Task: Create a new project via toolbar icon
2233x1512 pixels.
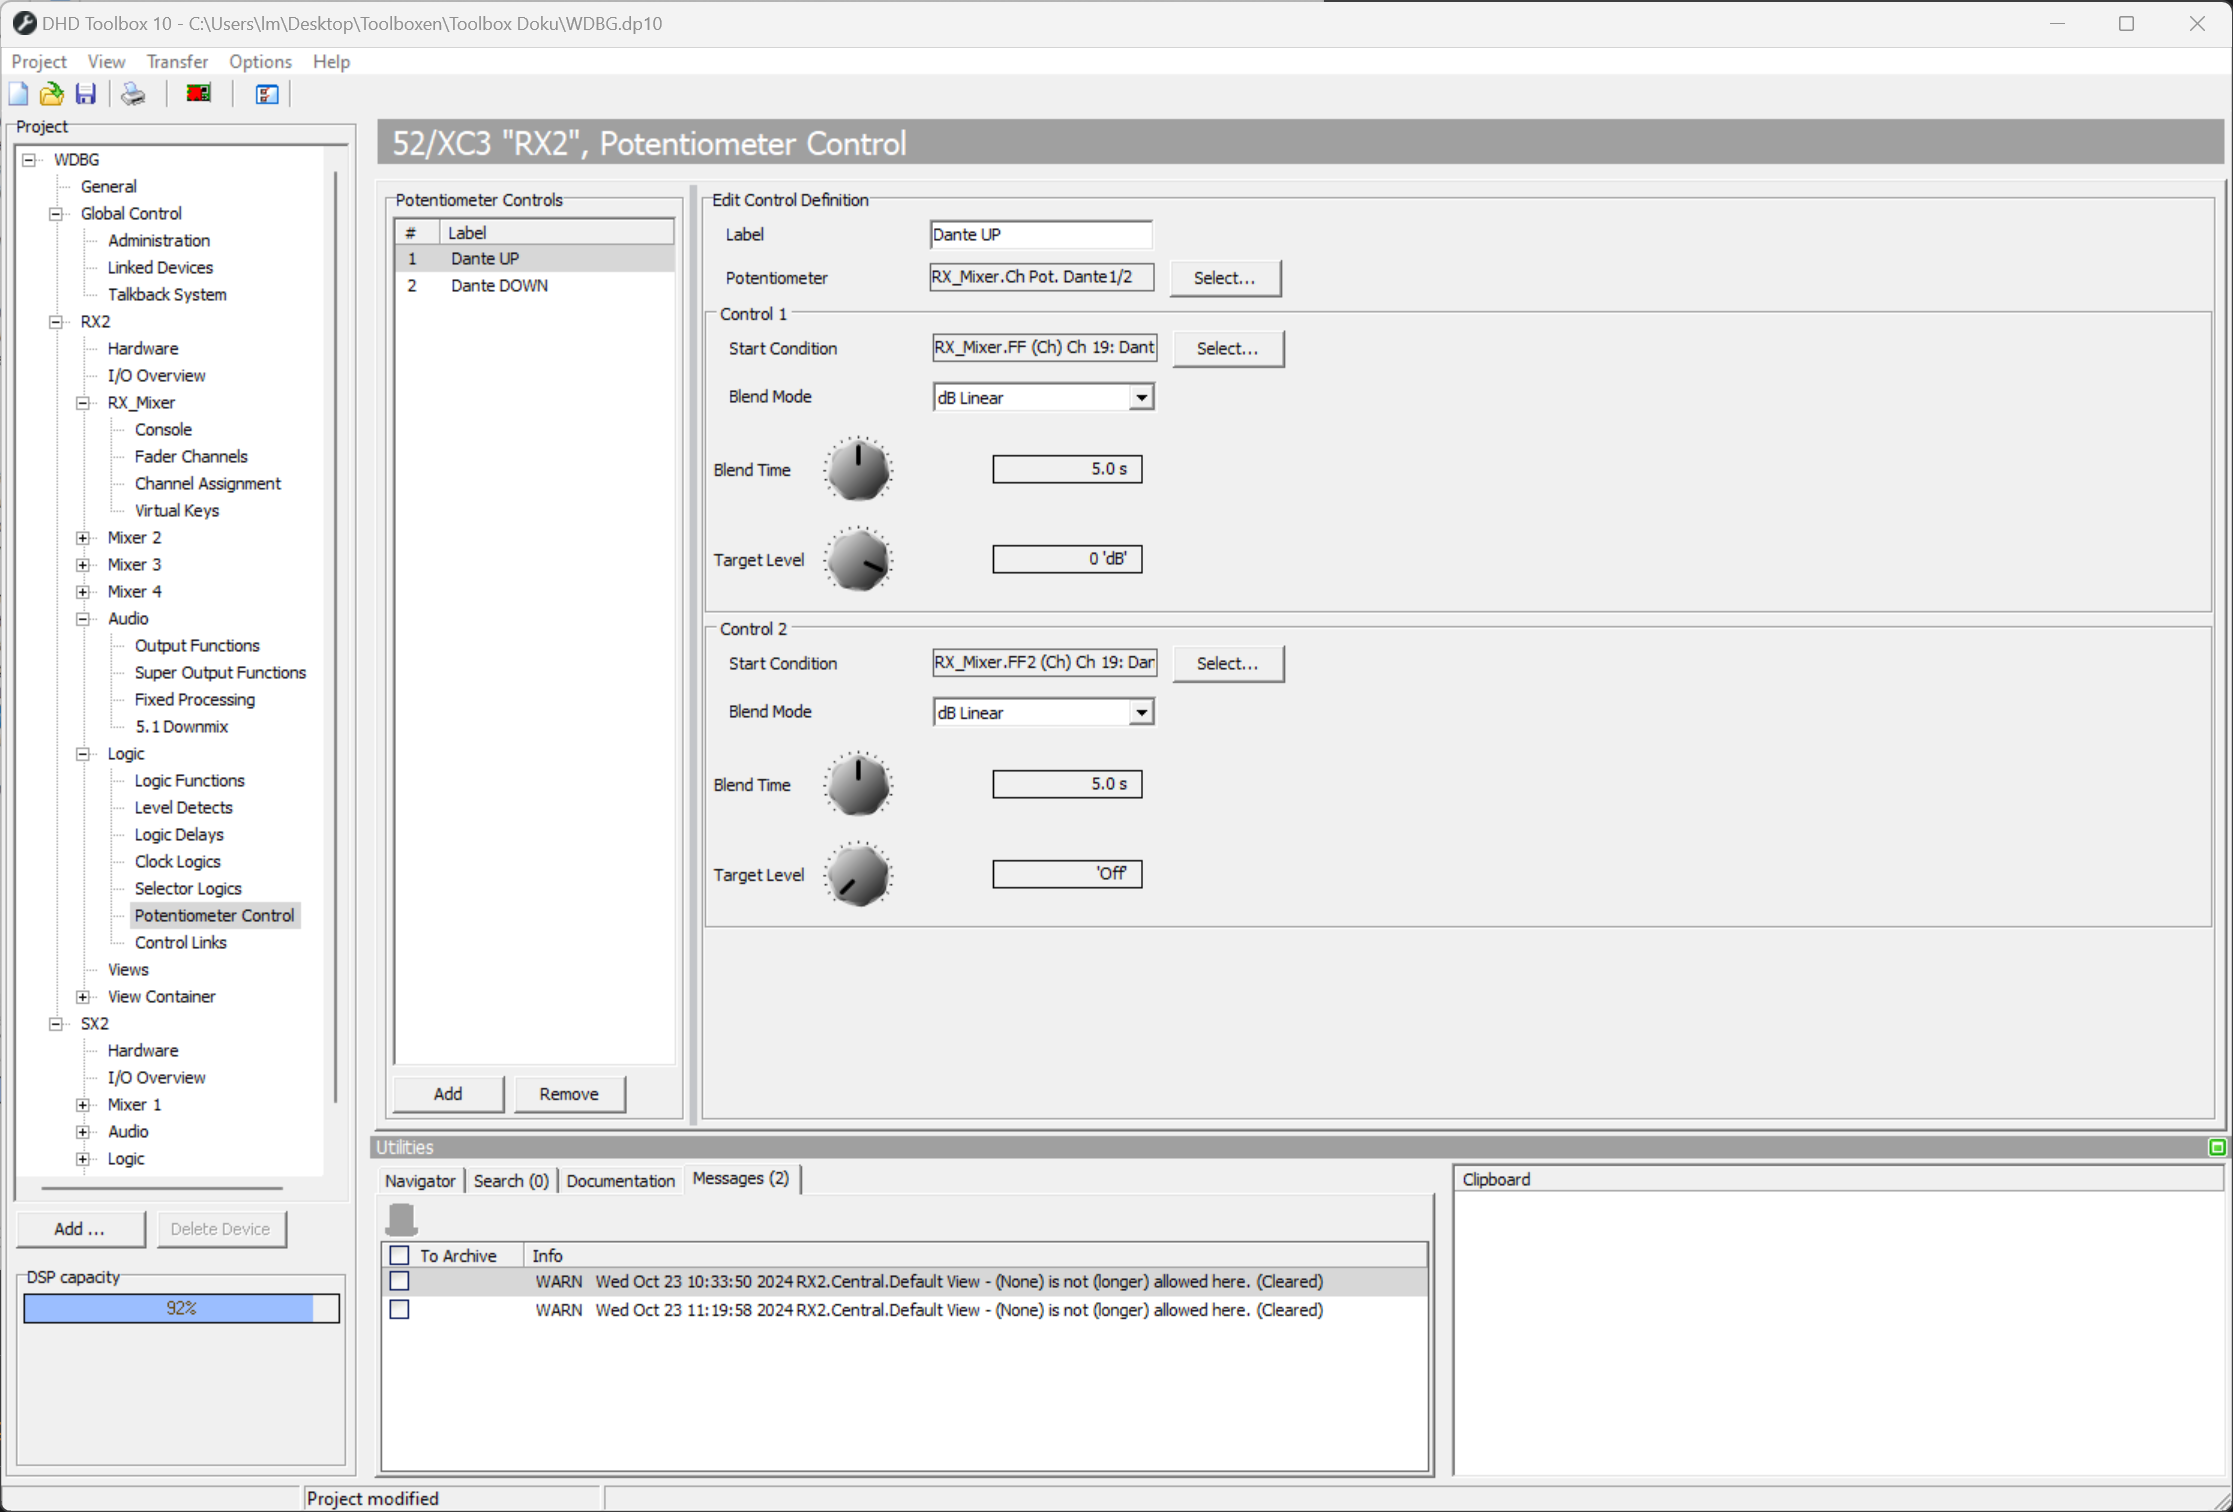Action: point(18,93)
